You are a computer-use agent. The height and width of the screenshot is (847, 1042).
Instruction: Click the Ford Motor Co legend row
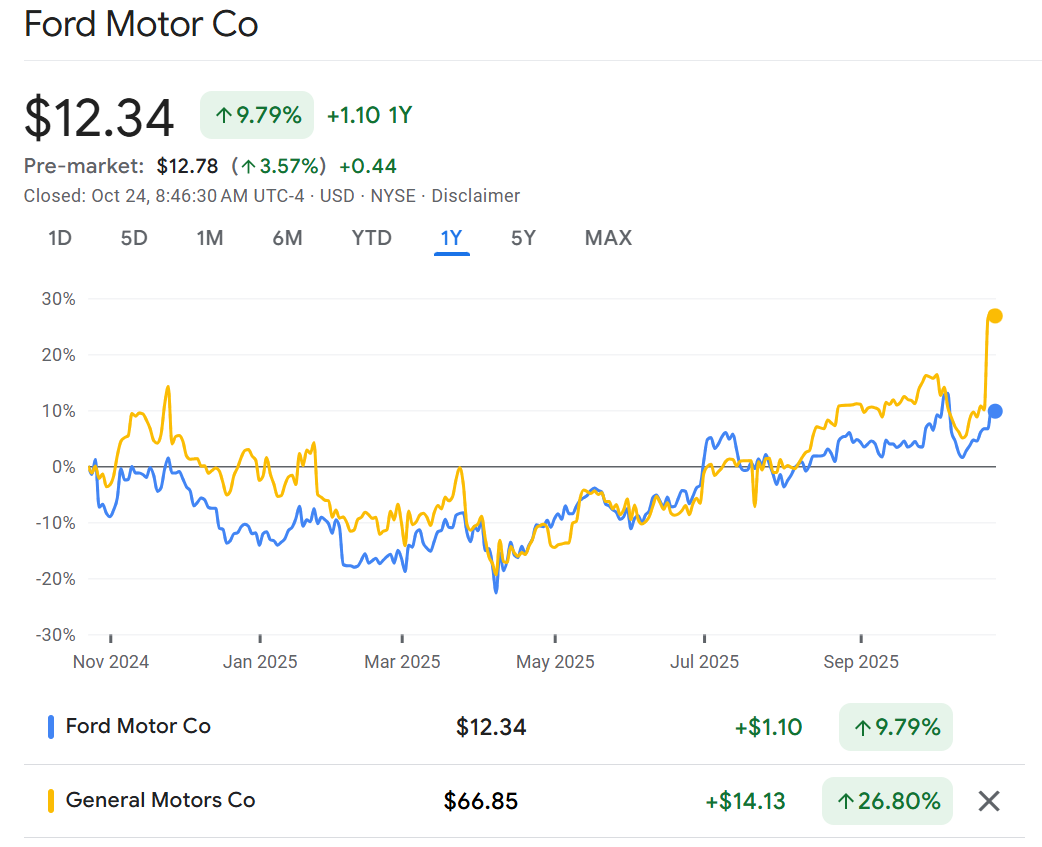138,727
